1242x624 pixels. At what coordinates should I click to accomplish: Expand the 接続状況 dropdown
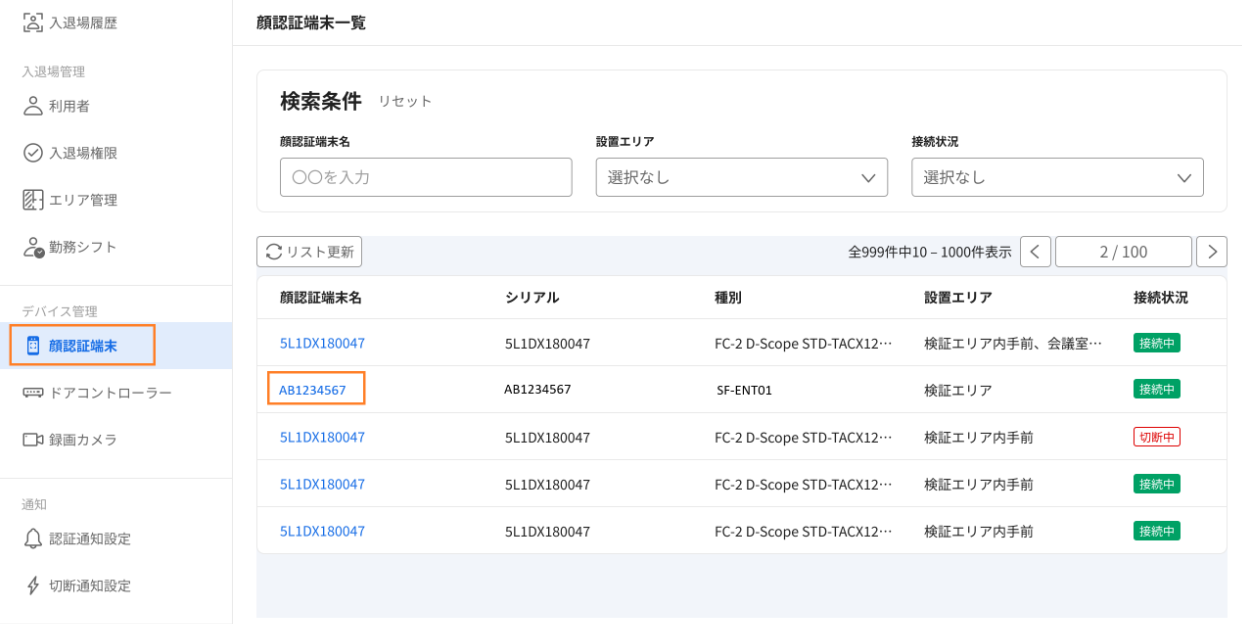(x=1057, y=177)
